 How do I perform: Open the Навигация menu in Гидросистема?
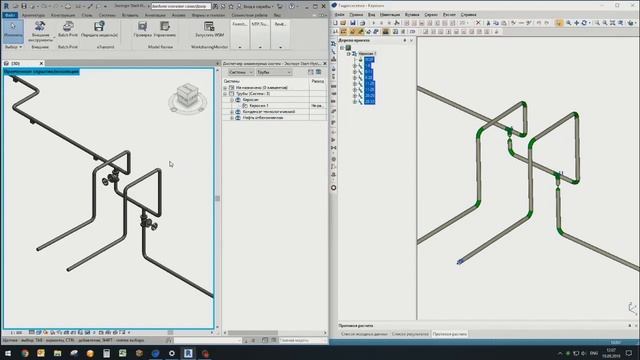[390, 15]
